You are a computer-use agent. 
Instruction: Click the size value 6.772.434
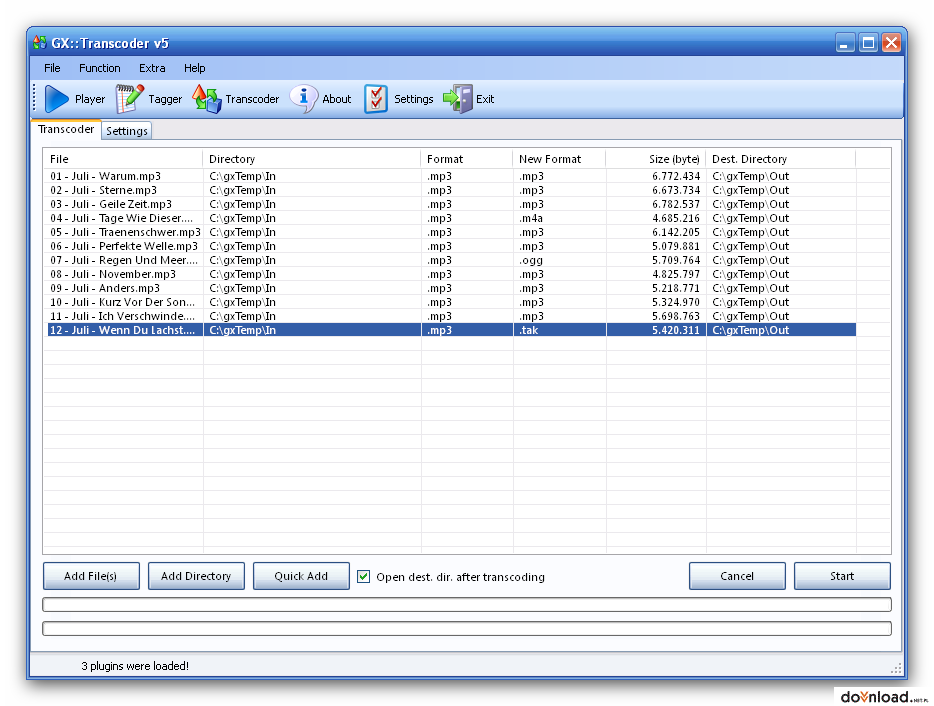coord(675,176)
